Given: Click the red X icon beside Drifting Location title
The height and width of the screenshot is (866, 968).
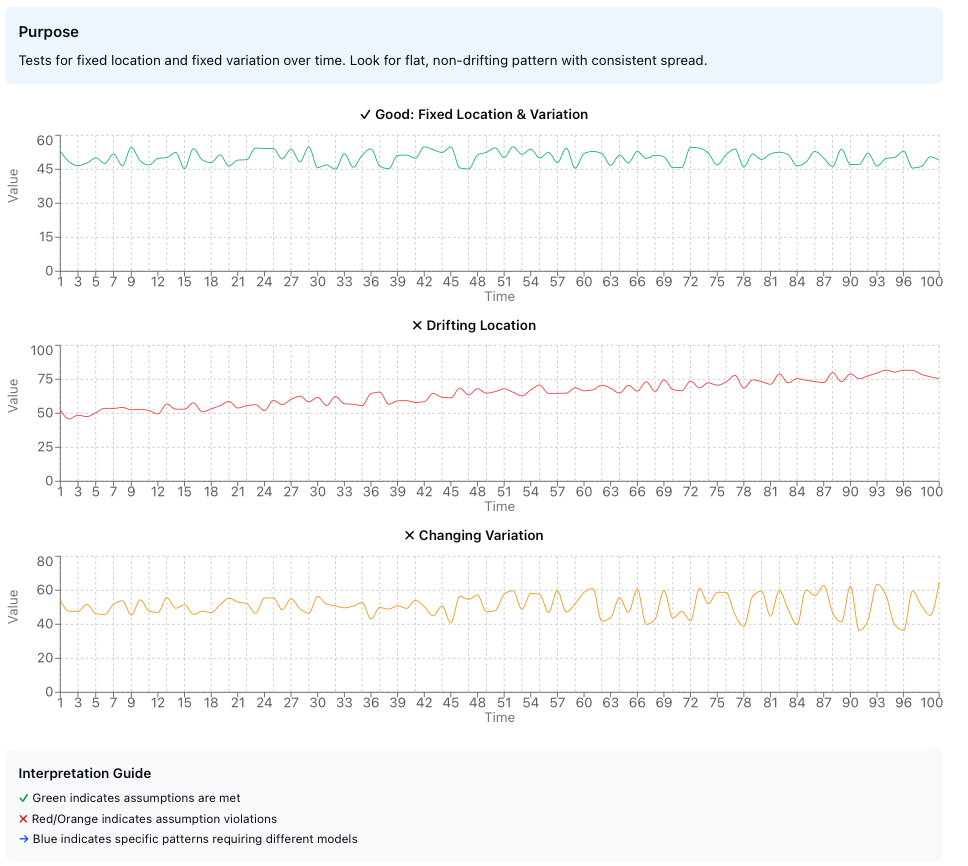Looking at the screenshot, I should 415,325.
